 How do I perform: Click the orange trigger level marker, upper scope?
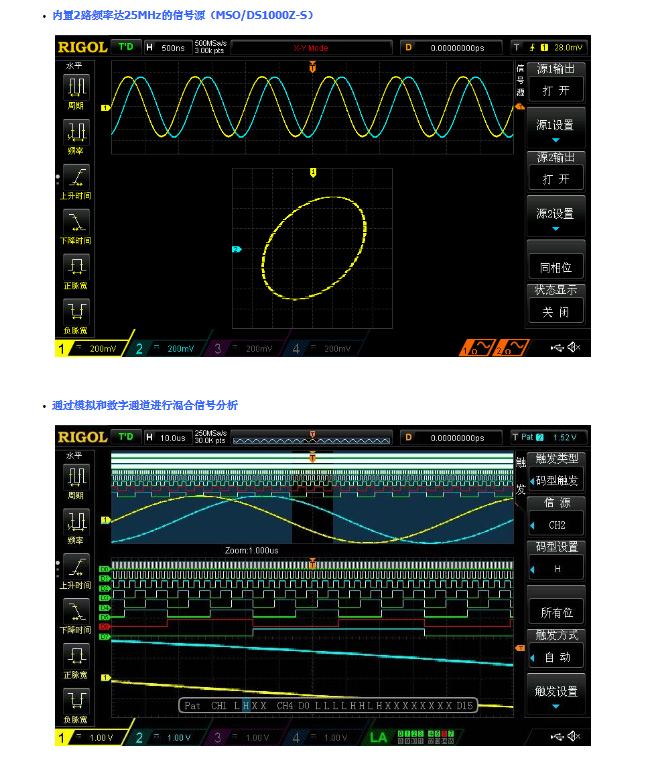tap(519, 107)
